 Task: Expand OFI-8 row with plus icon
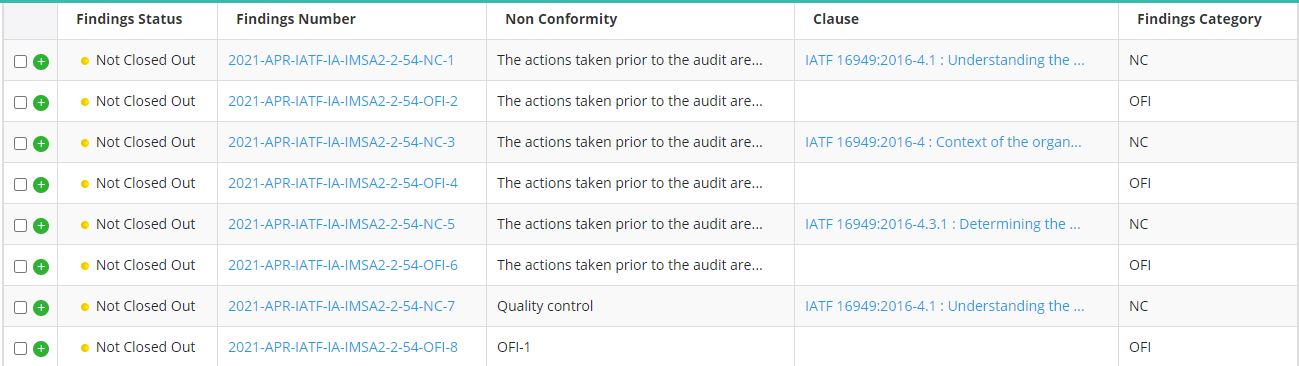(41, 348)
